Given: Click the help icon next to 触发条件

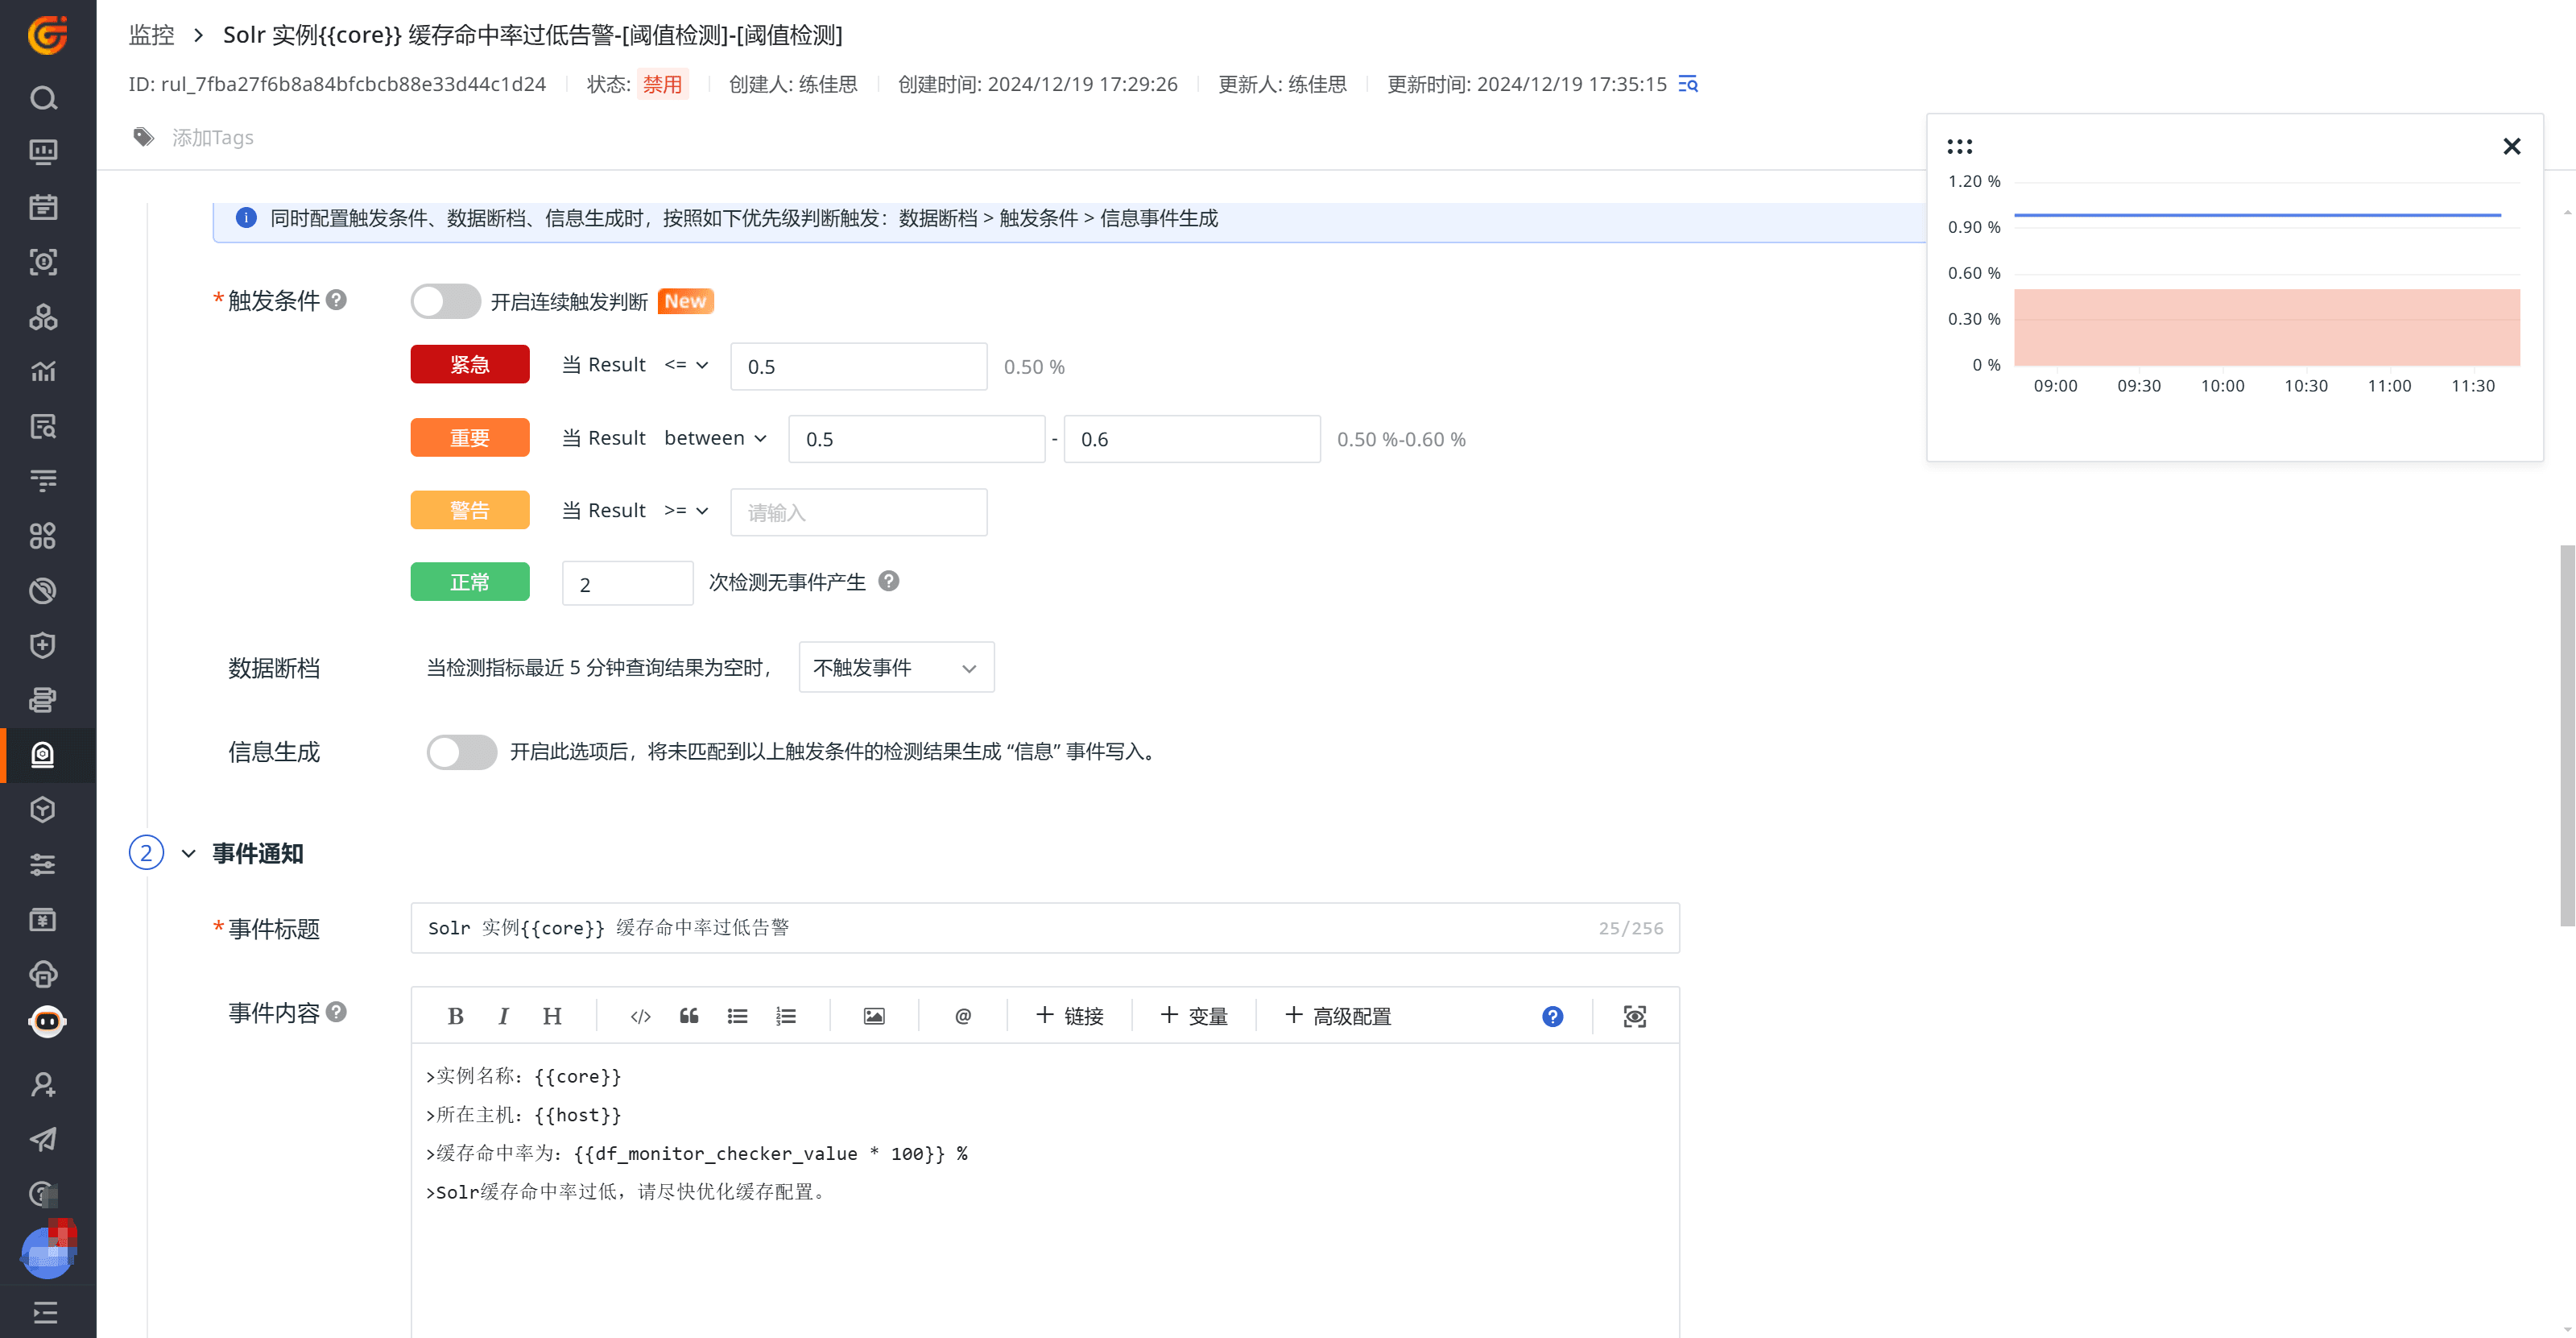Looking at the screenshot, I should pyautogui.click(x=337, y=300).
